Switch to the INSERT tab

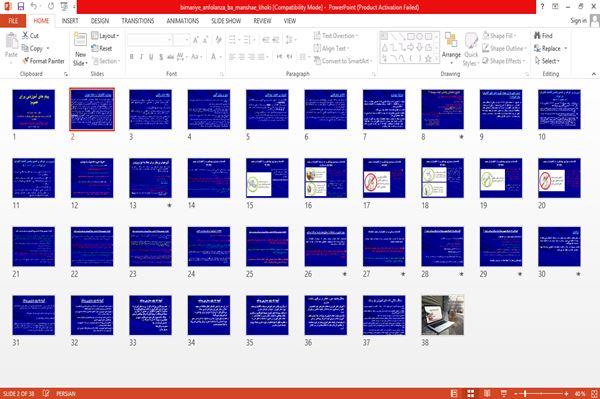pos(70,21)
